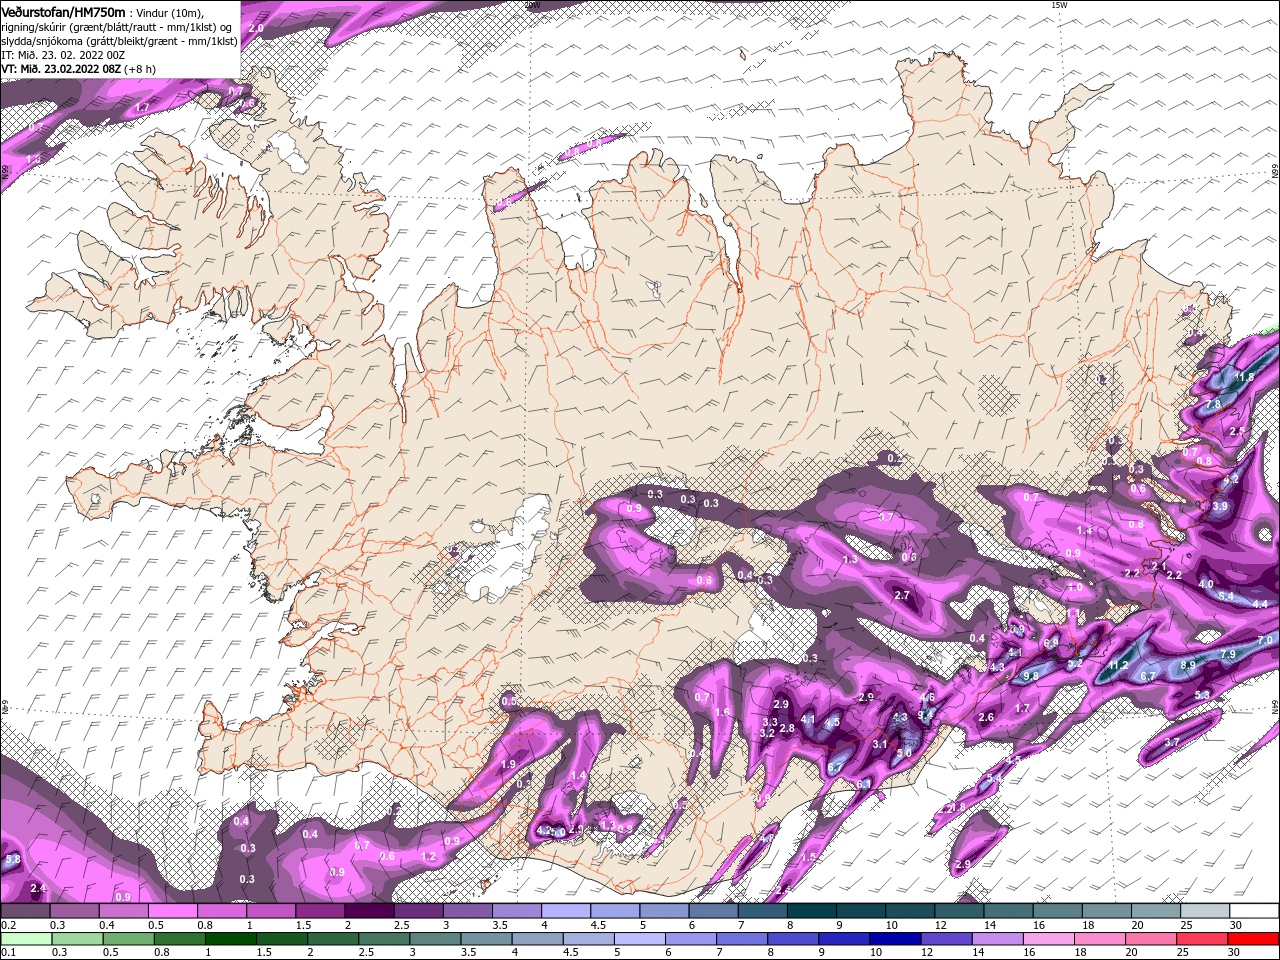
Task: Click the 7.9 precipitation value
Action: pos(1229,654)
